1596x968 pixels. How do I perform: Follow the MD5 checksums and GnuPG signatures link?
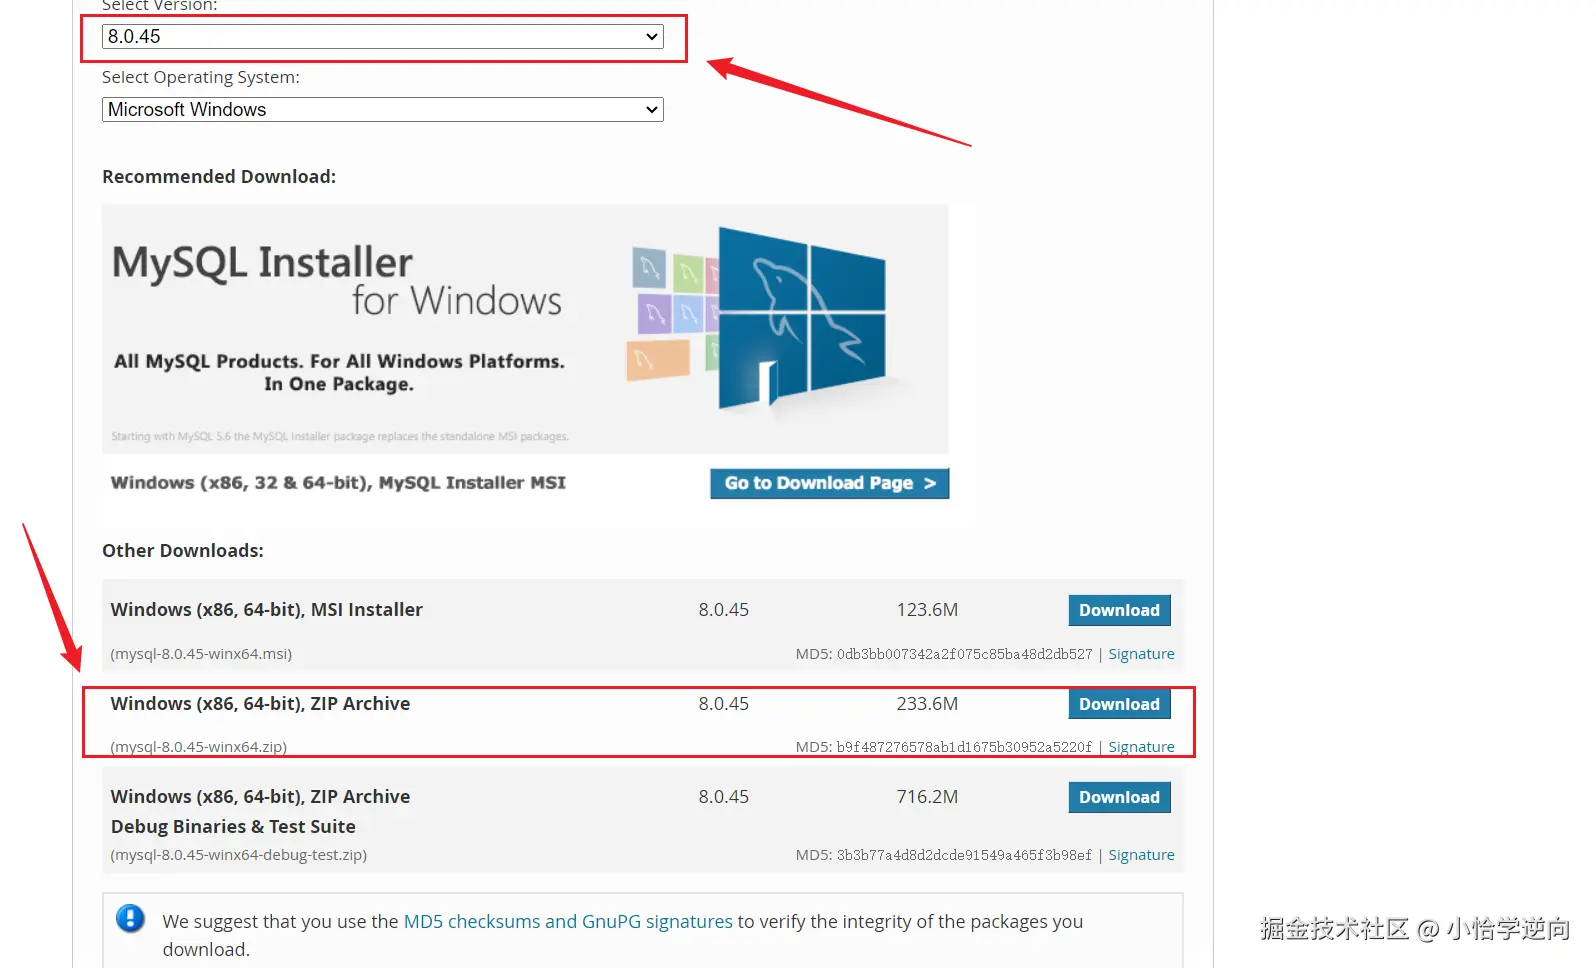coord(568,922)
